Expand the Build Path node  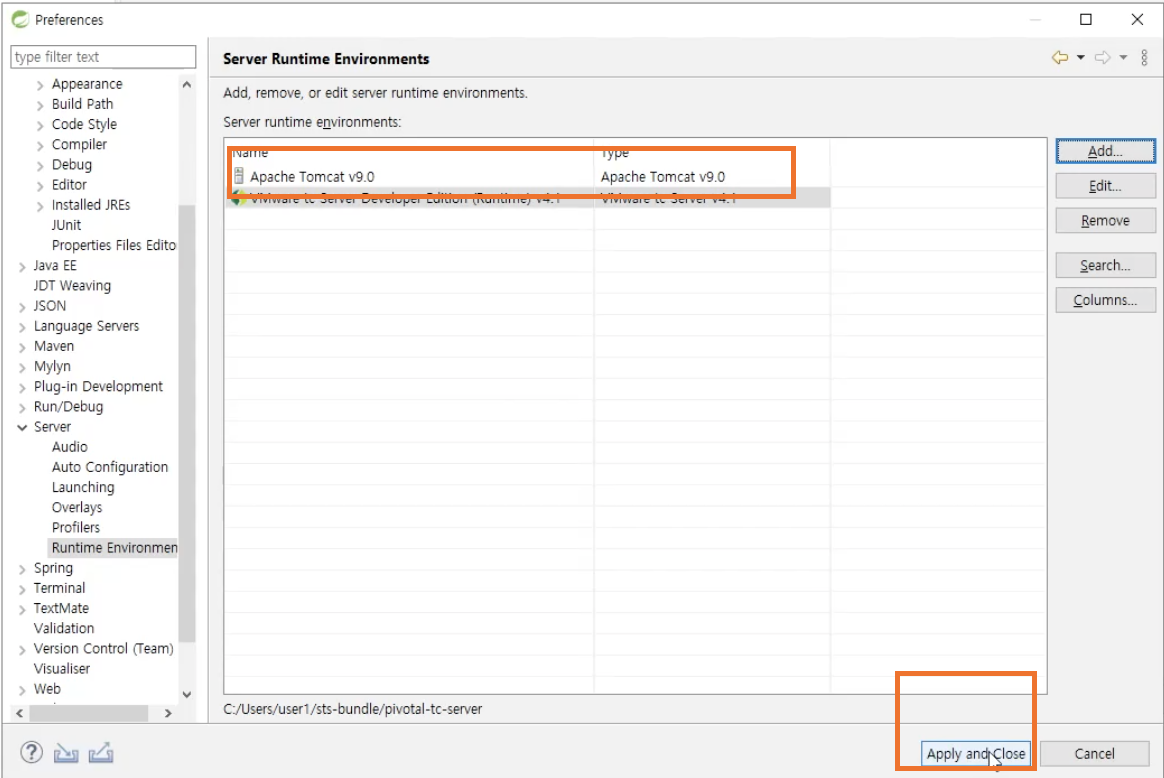point(40,105)
